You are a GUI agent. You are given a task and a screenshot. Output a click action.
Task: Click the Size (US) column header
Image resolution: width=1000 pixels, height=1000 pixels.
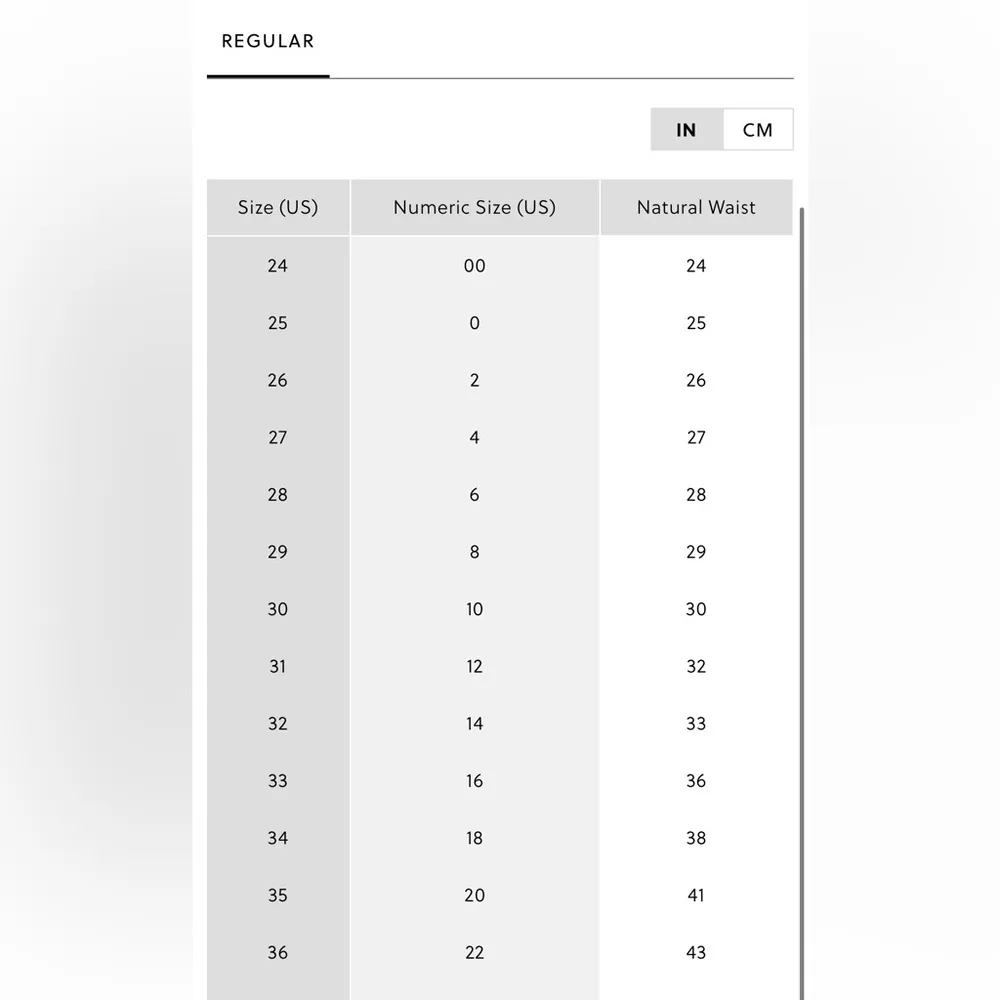pyautogui.click(x=278, y=208)
